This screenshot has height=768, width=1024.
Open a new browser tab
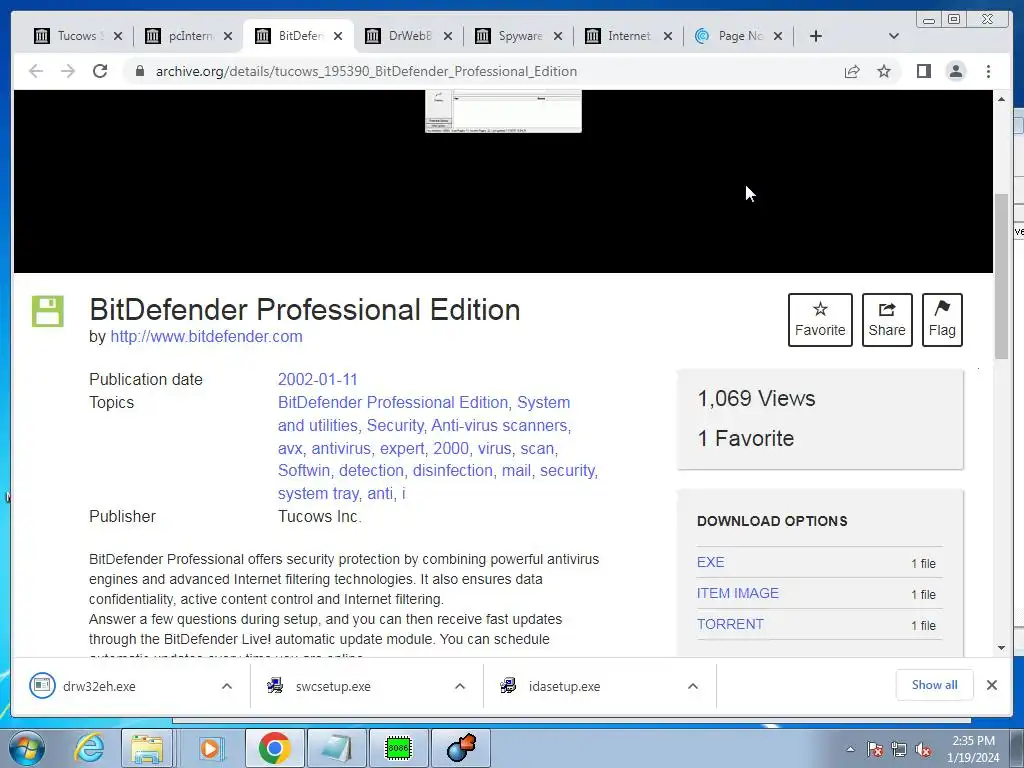[816, 36]
